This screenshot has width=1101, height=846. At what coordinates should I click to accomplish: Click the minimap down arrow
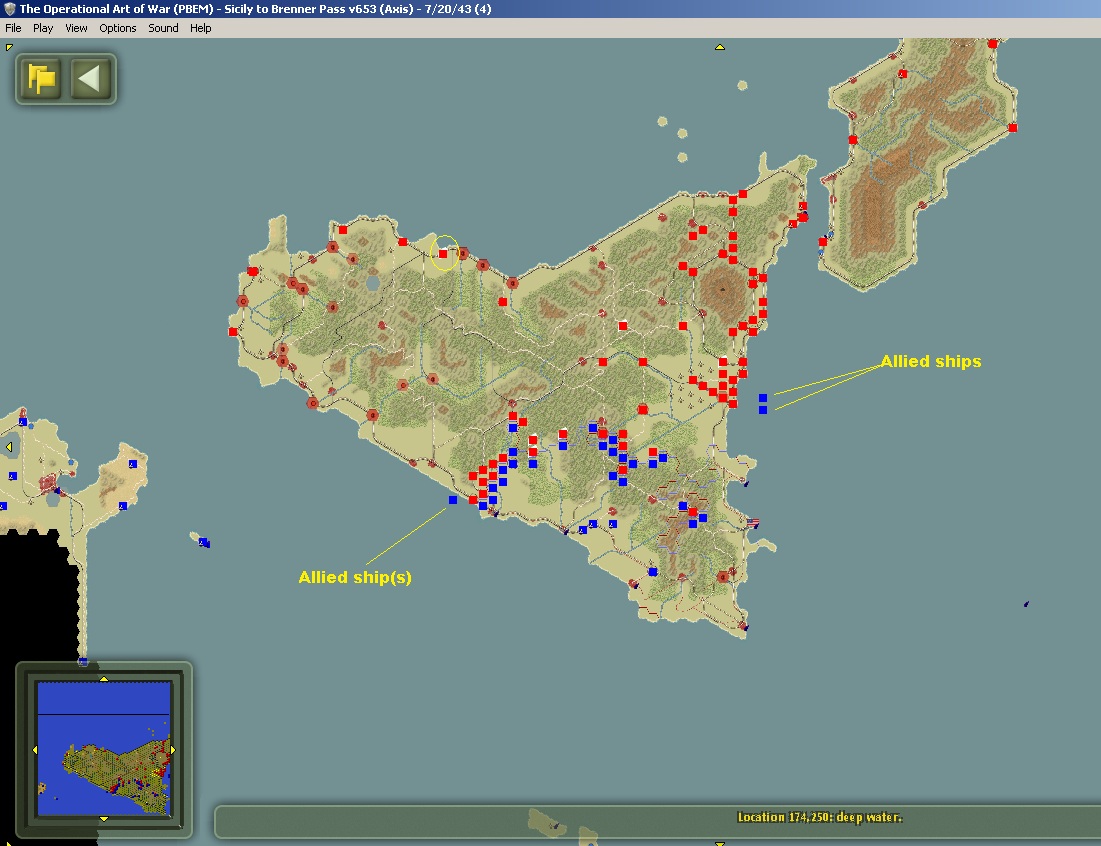pyautogui.click(x=104, y=819)
